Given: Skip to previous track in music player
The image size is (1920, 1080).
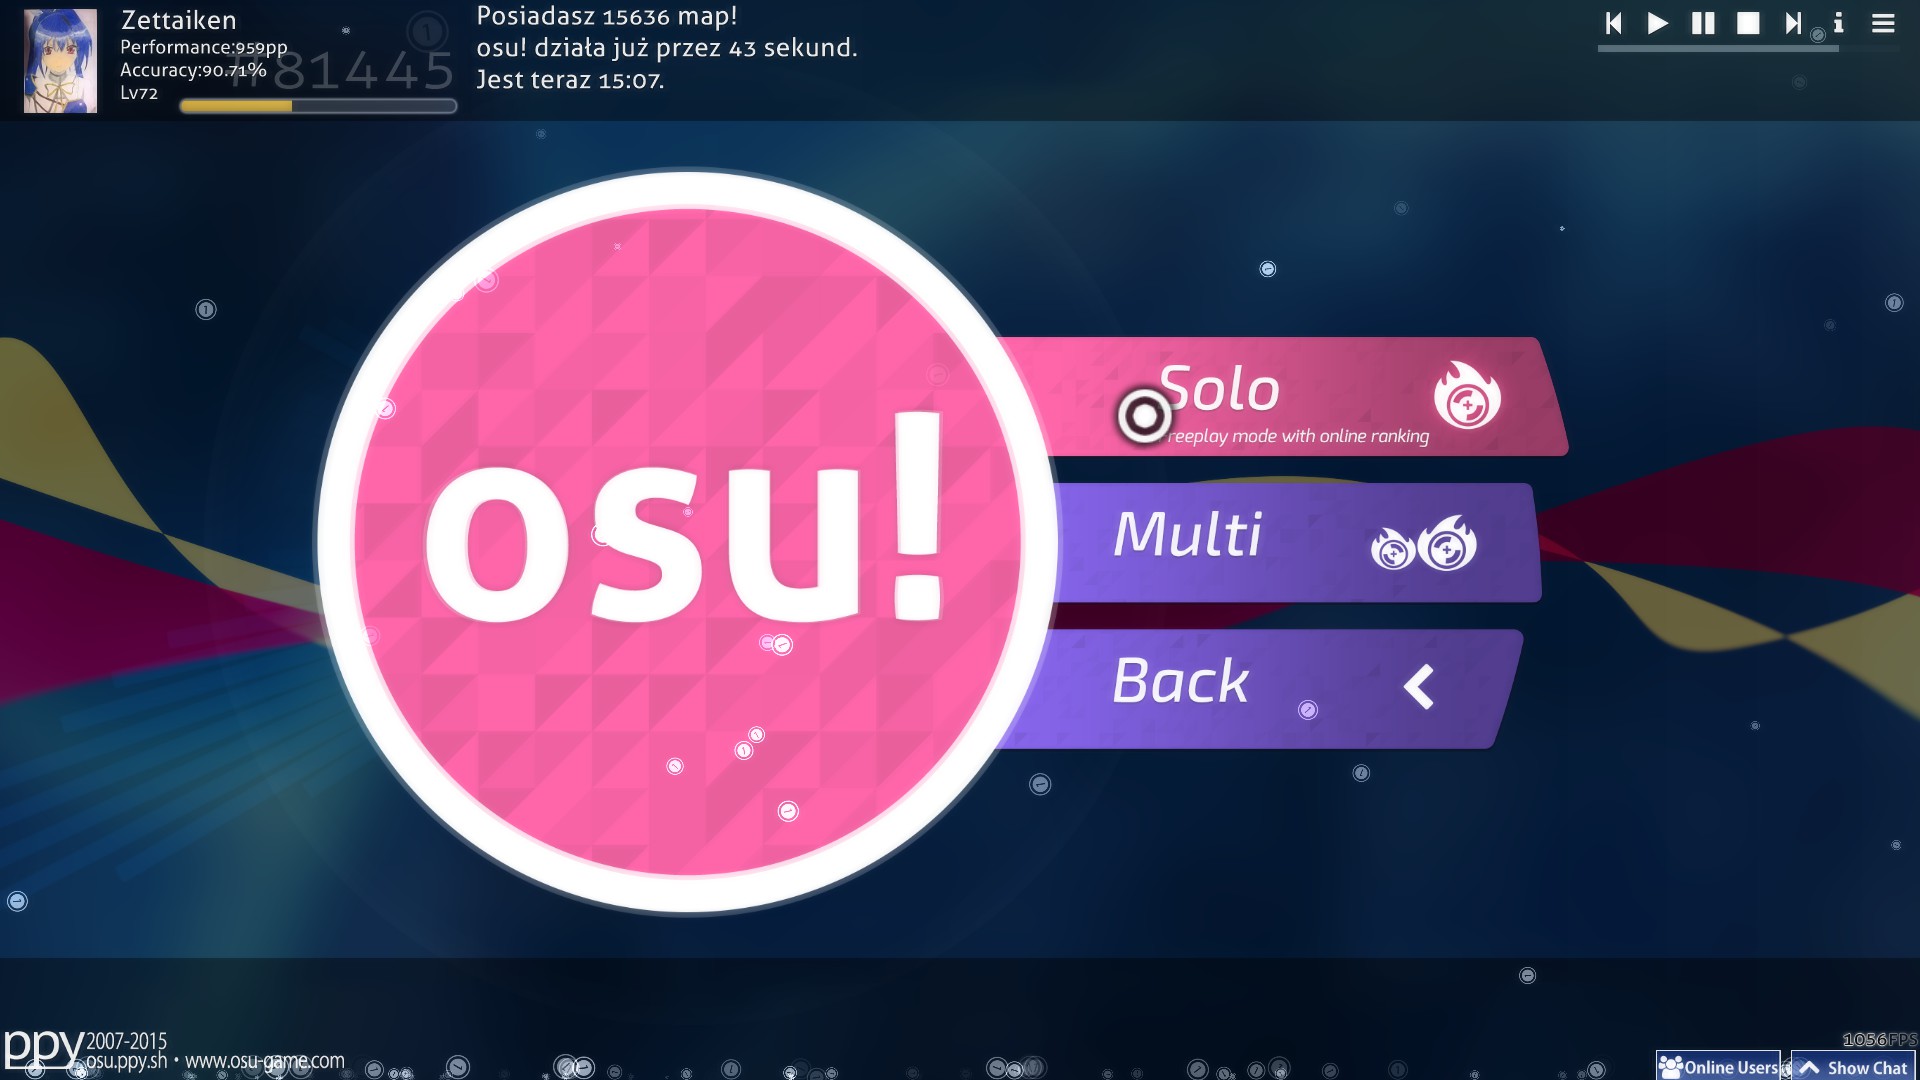Looking at the screenshot, I should (x=1613, y=23).
